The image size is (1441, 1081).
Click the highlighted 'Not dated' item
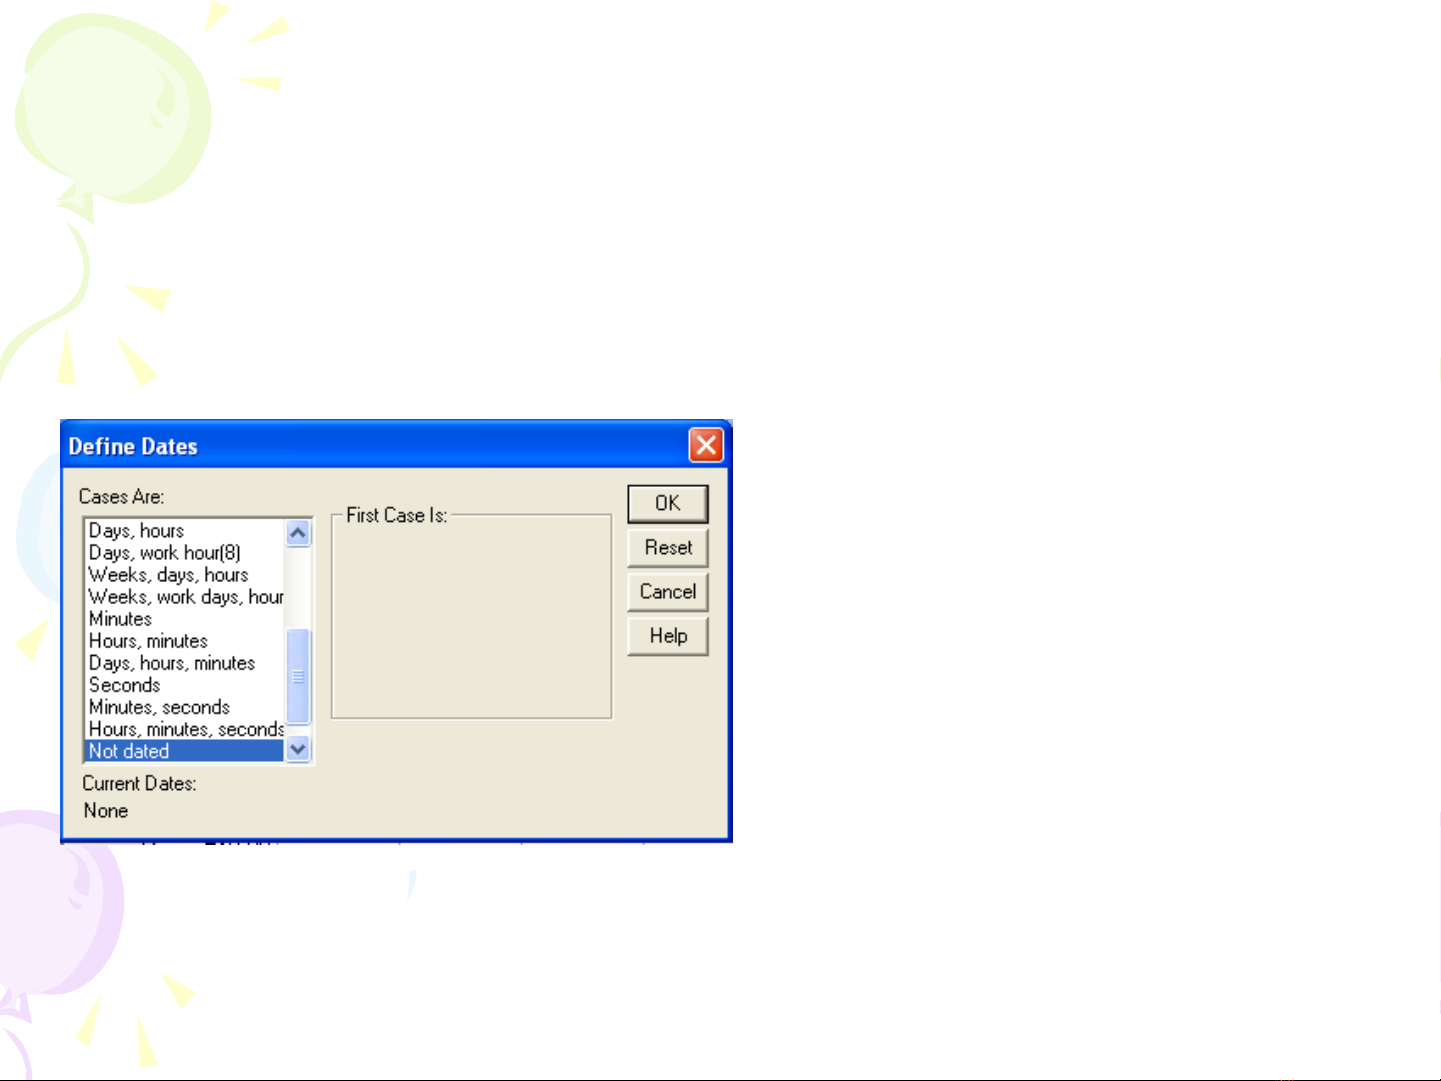pyautogui.click(x=129, y=751)
